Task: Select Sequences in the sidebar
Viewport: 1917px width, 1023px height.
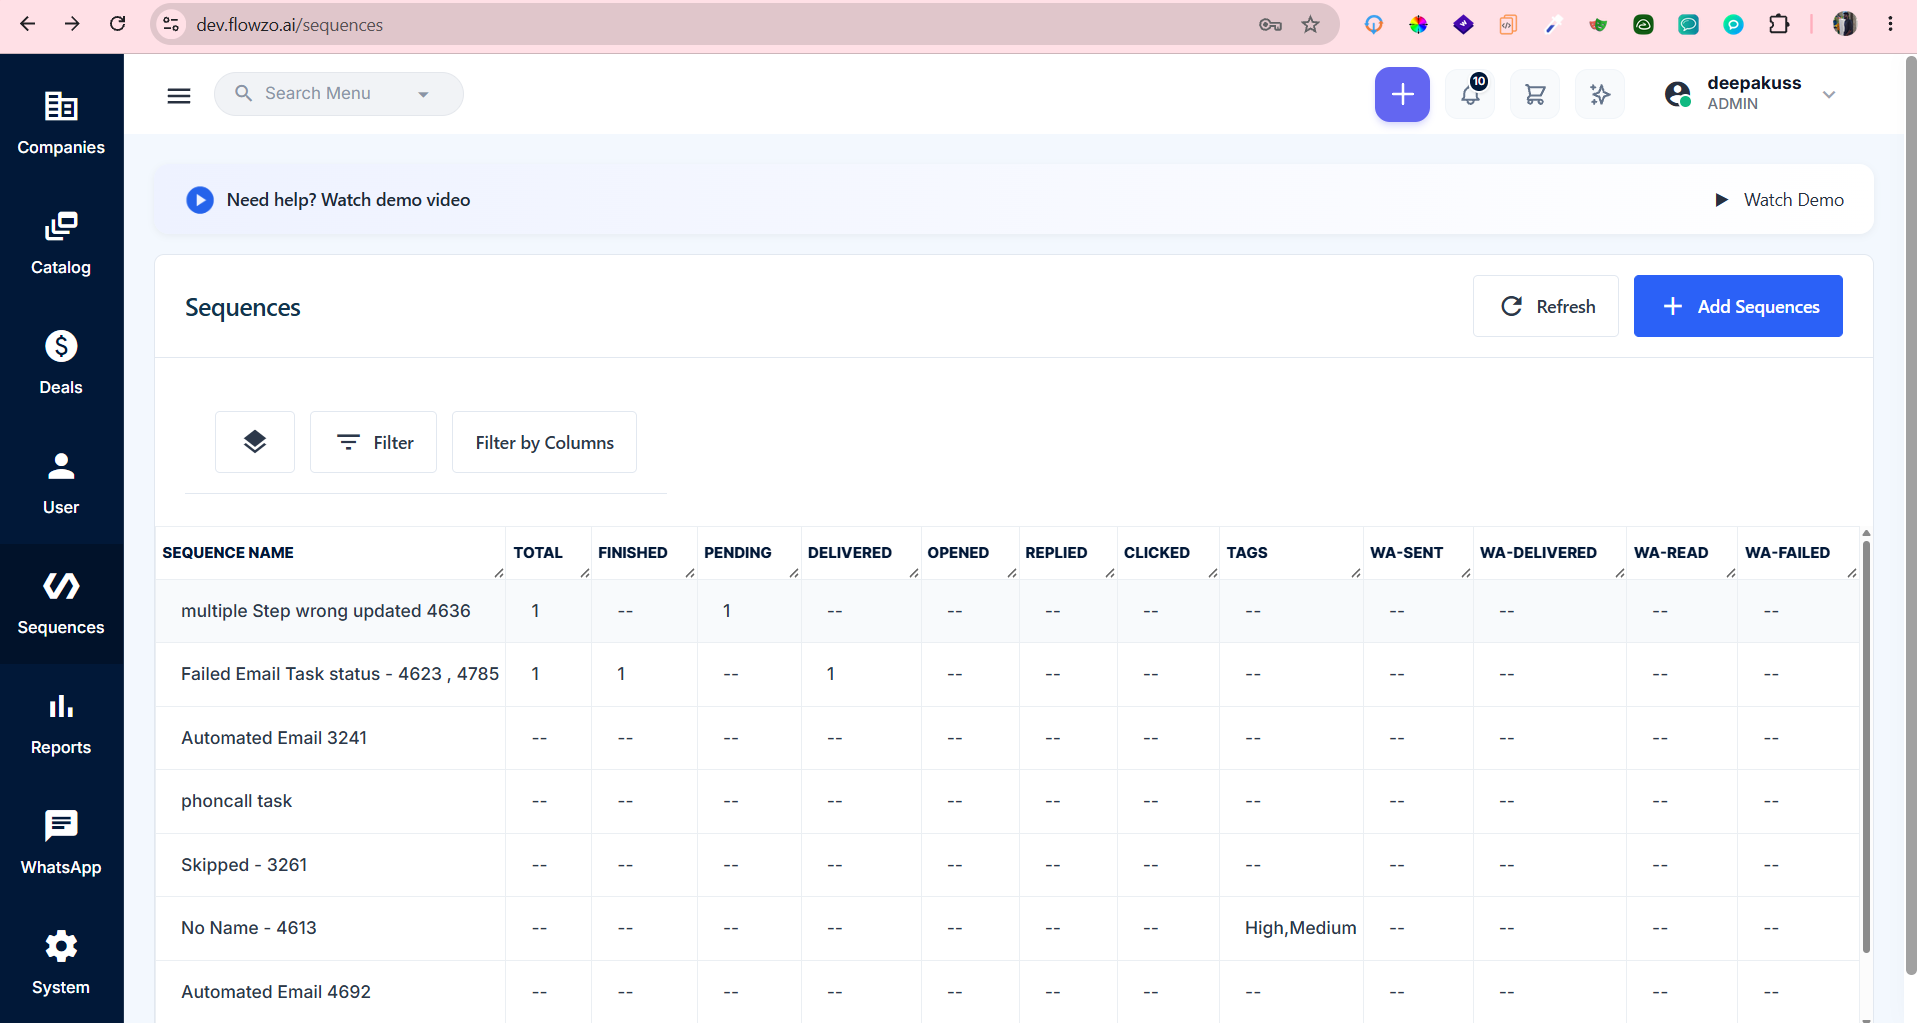Action: tap(61, 604)
